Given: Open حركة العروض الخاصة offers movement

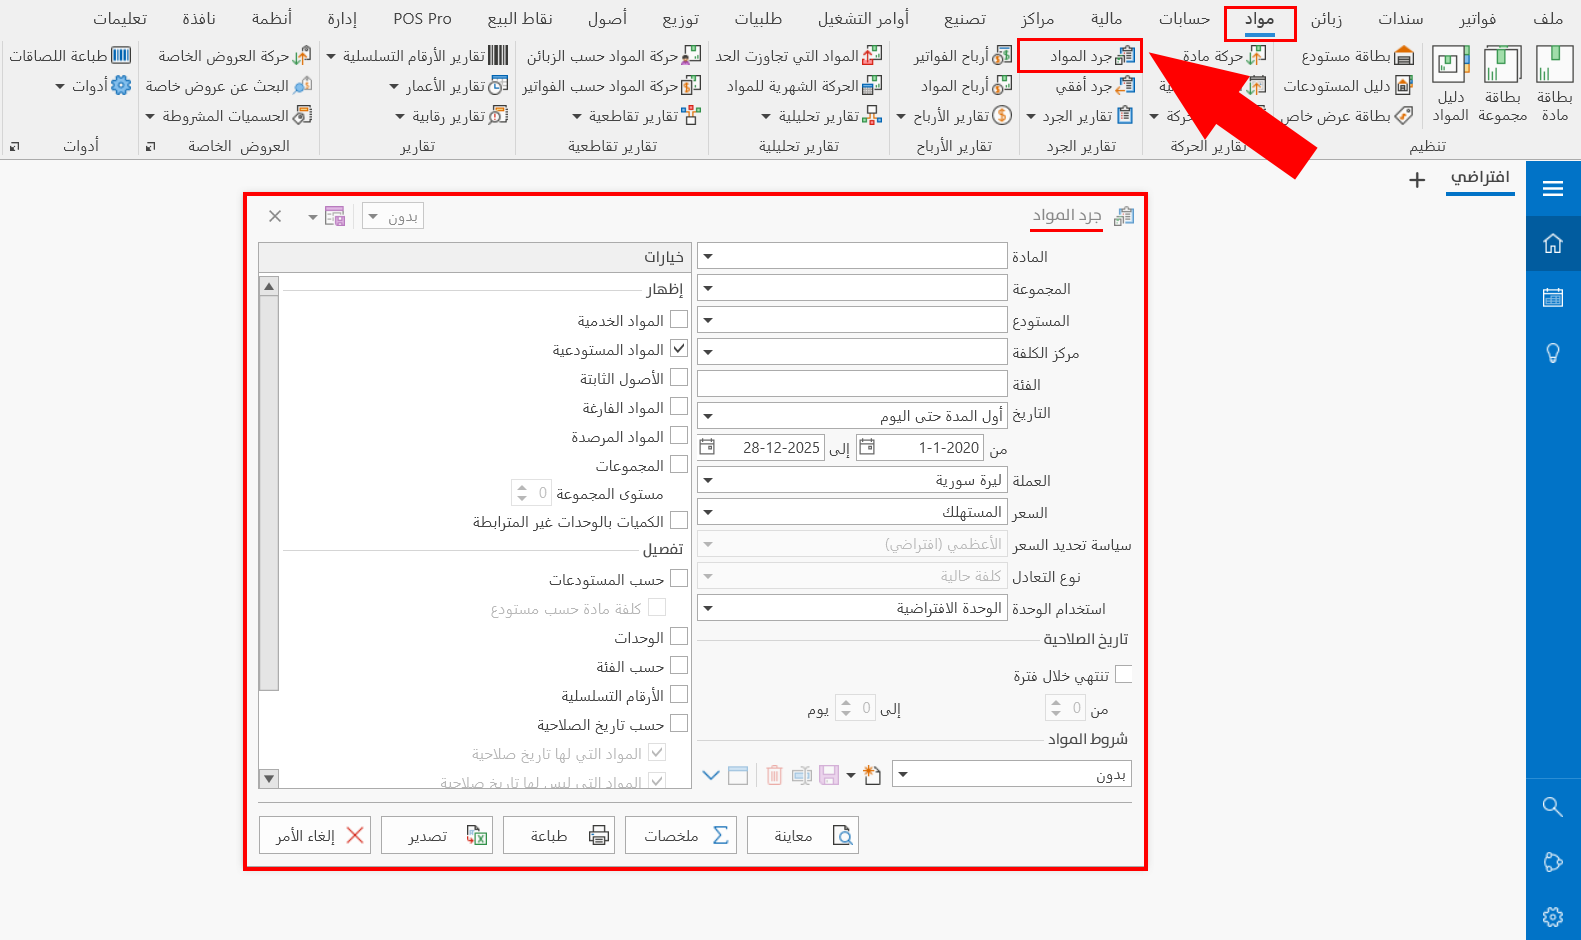Looking at the screenshot, I should pyautogui.click(x=234, y=56).
